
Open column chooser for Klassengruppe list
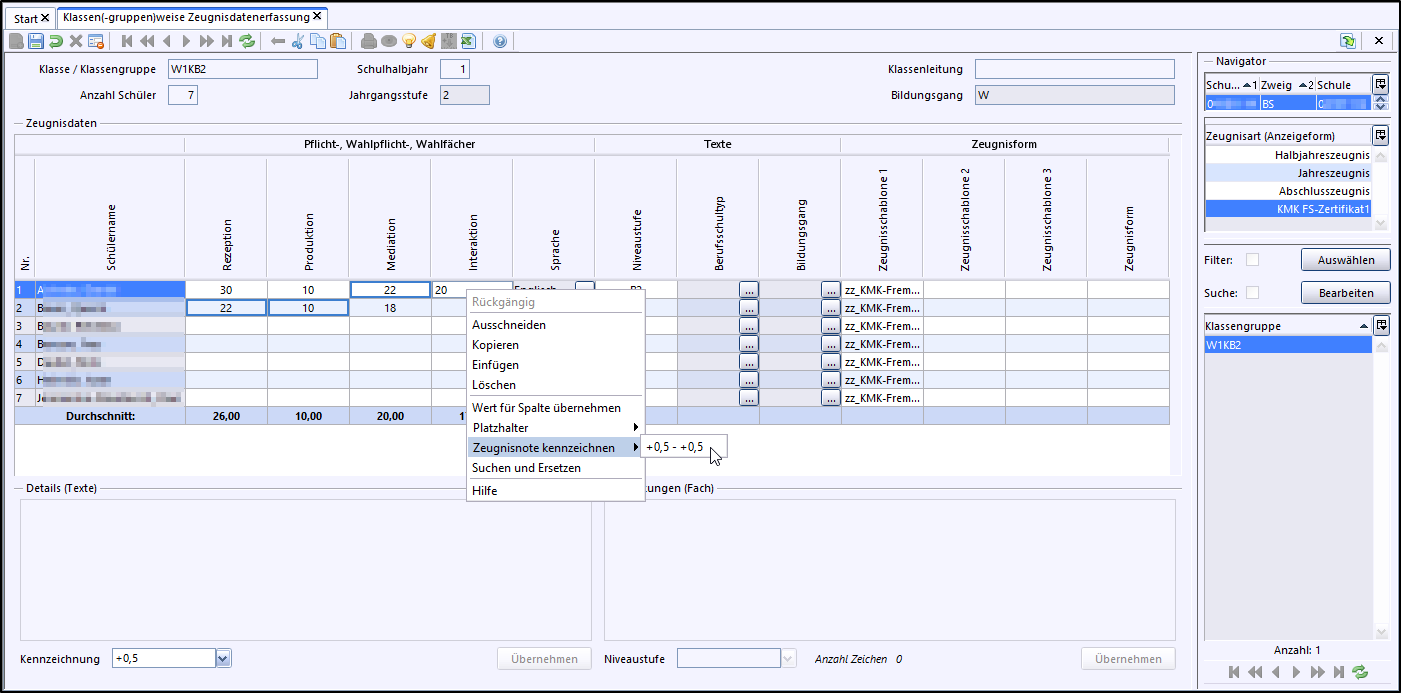pos(1381,325)
